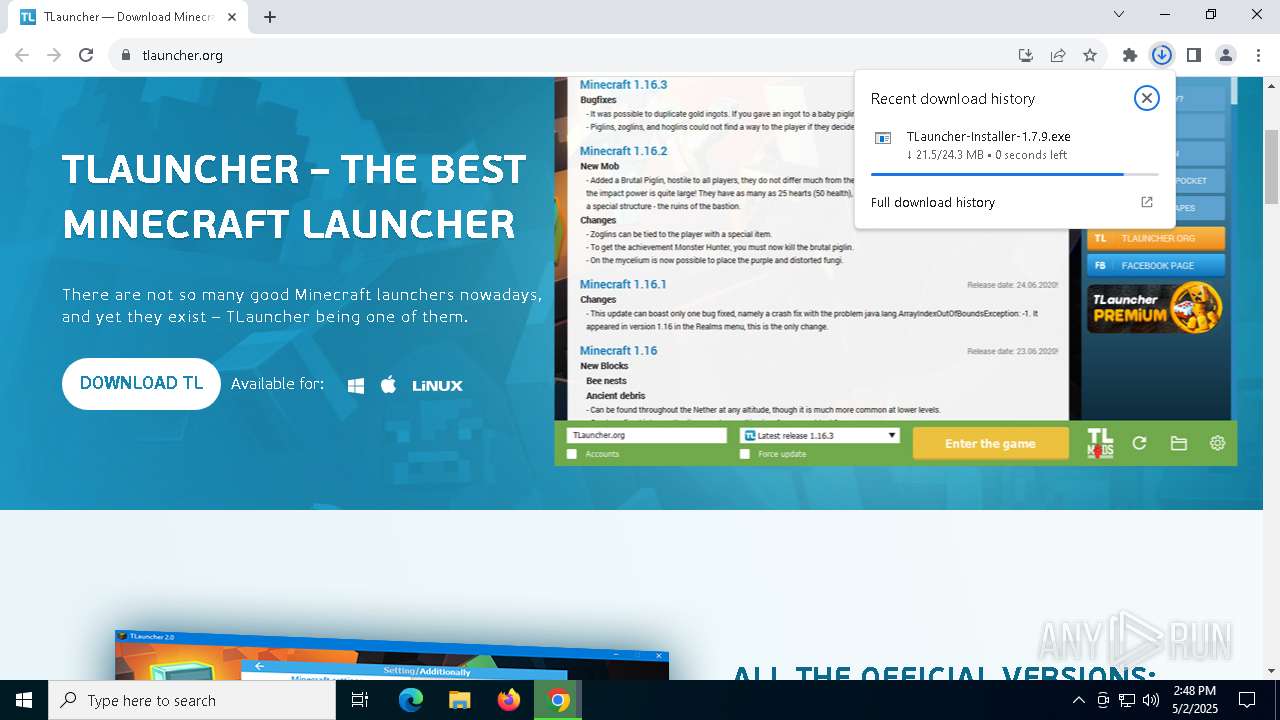
Task: Click the share page icon
Action: (1057, 55)
